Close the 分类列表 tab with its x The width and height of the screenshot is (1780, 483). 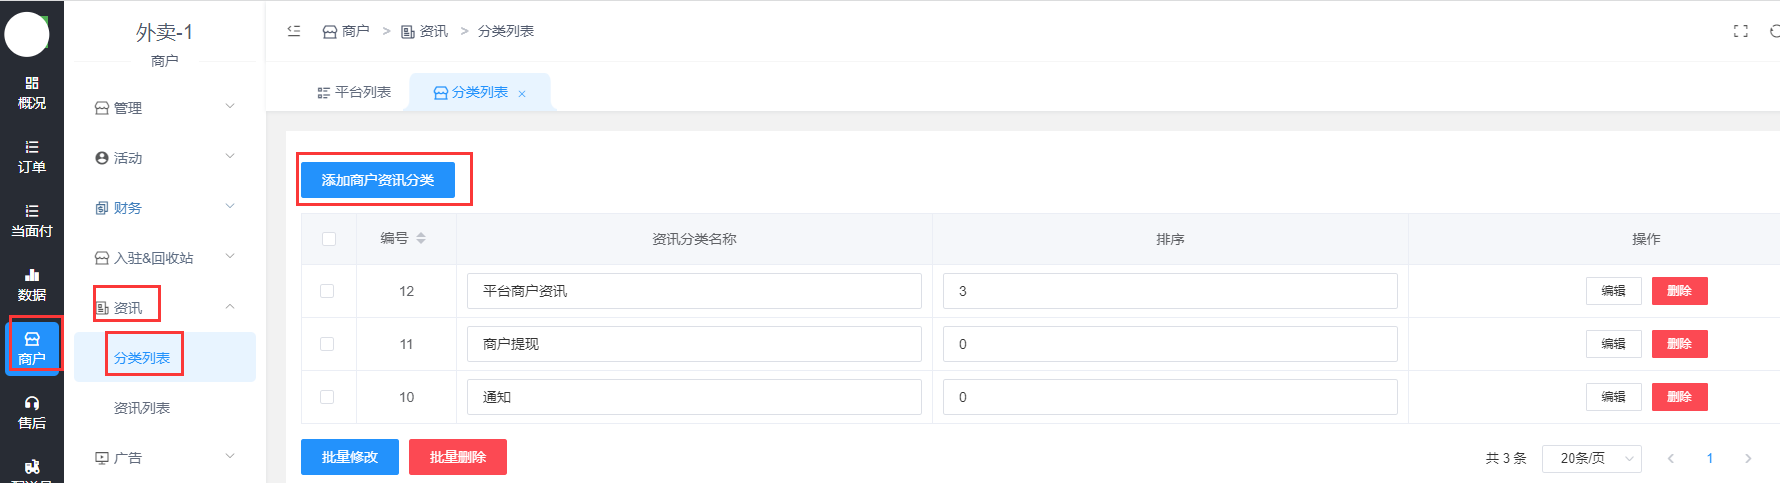point(522,94)
